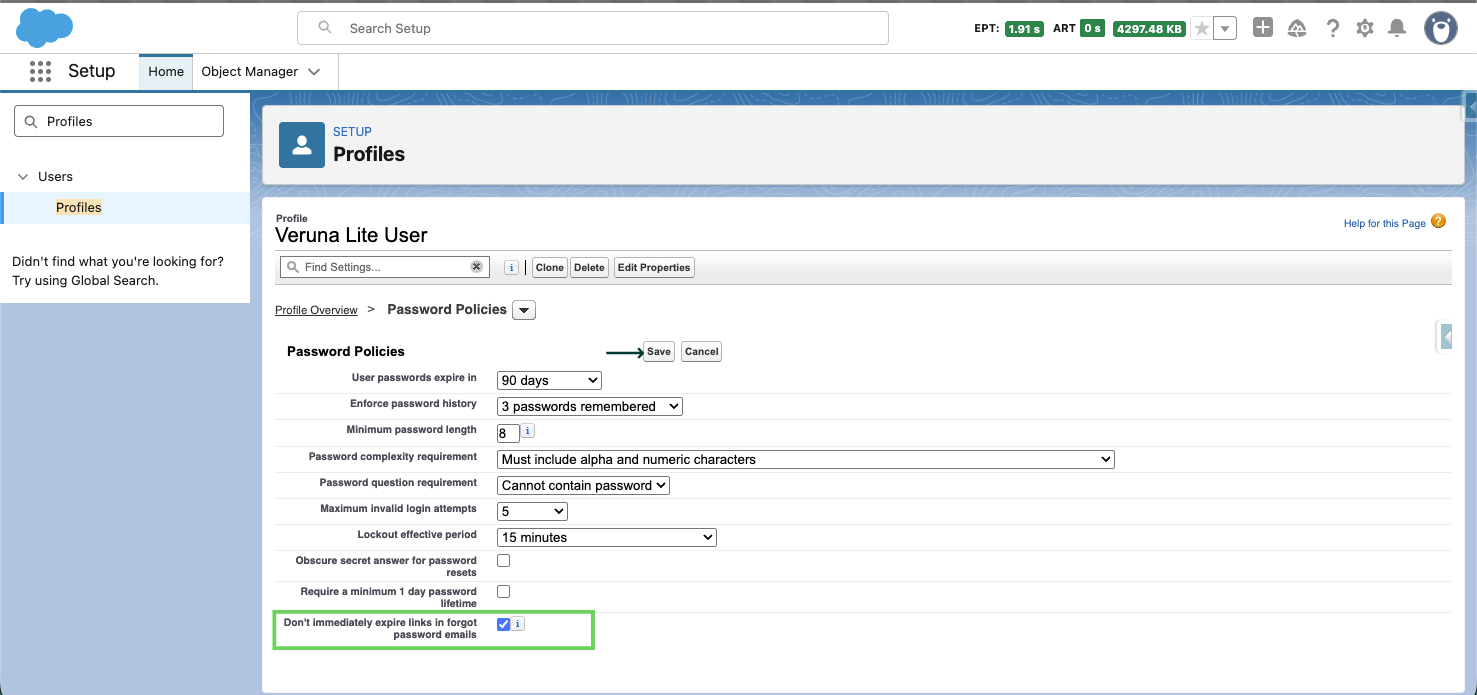The width and height of the screenshot is (1477, 695).
Task: Click the info icon next to Find Settings
Action: 511,267
